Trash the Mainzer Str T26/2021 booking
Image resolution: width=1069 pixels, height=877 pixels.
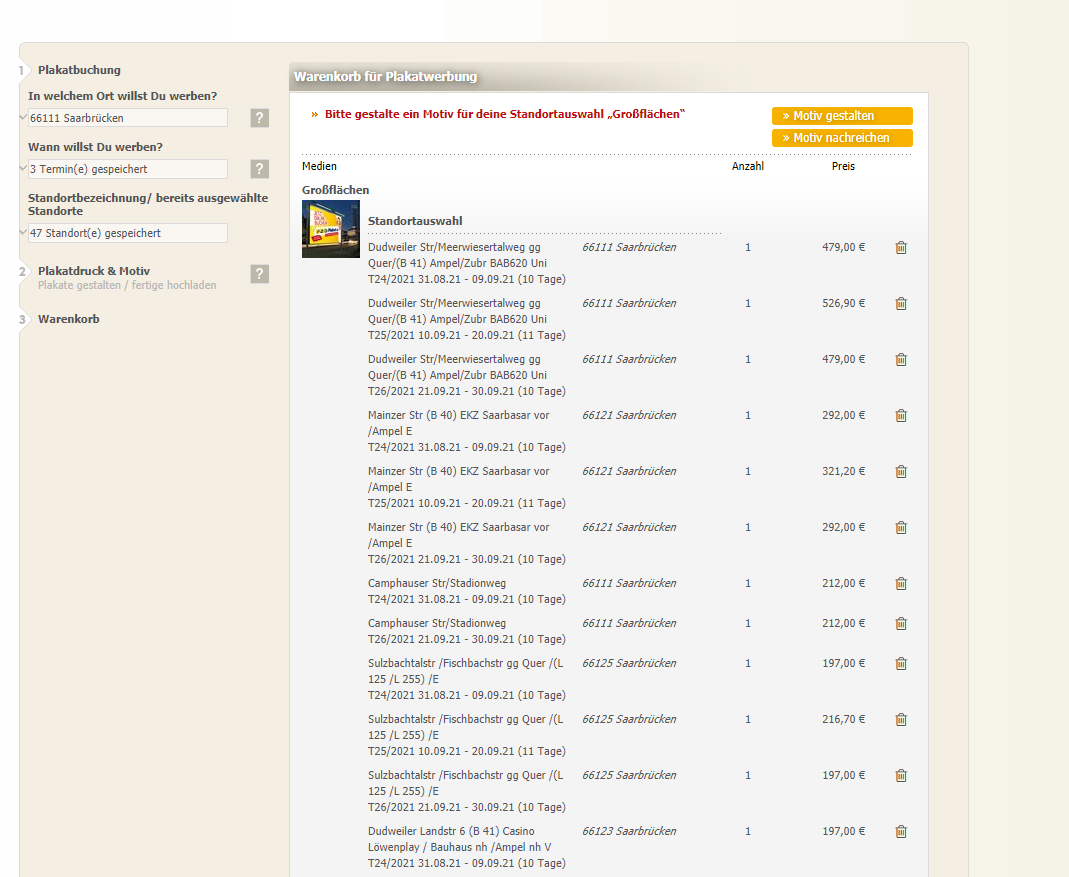[x=901, y=528]
